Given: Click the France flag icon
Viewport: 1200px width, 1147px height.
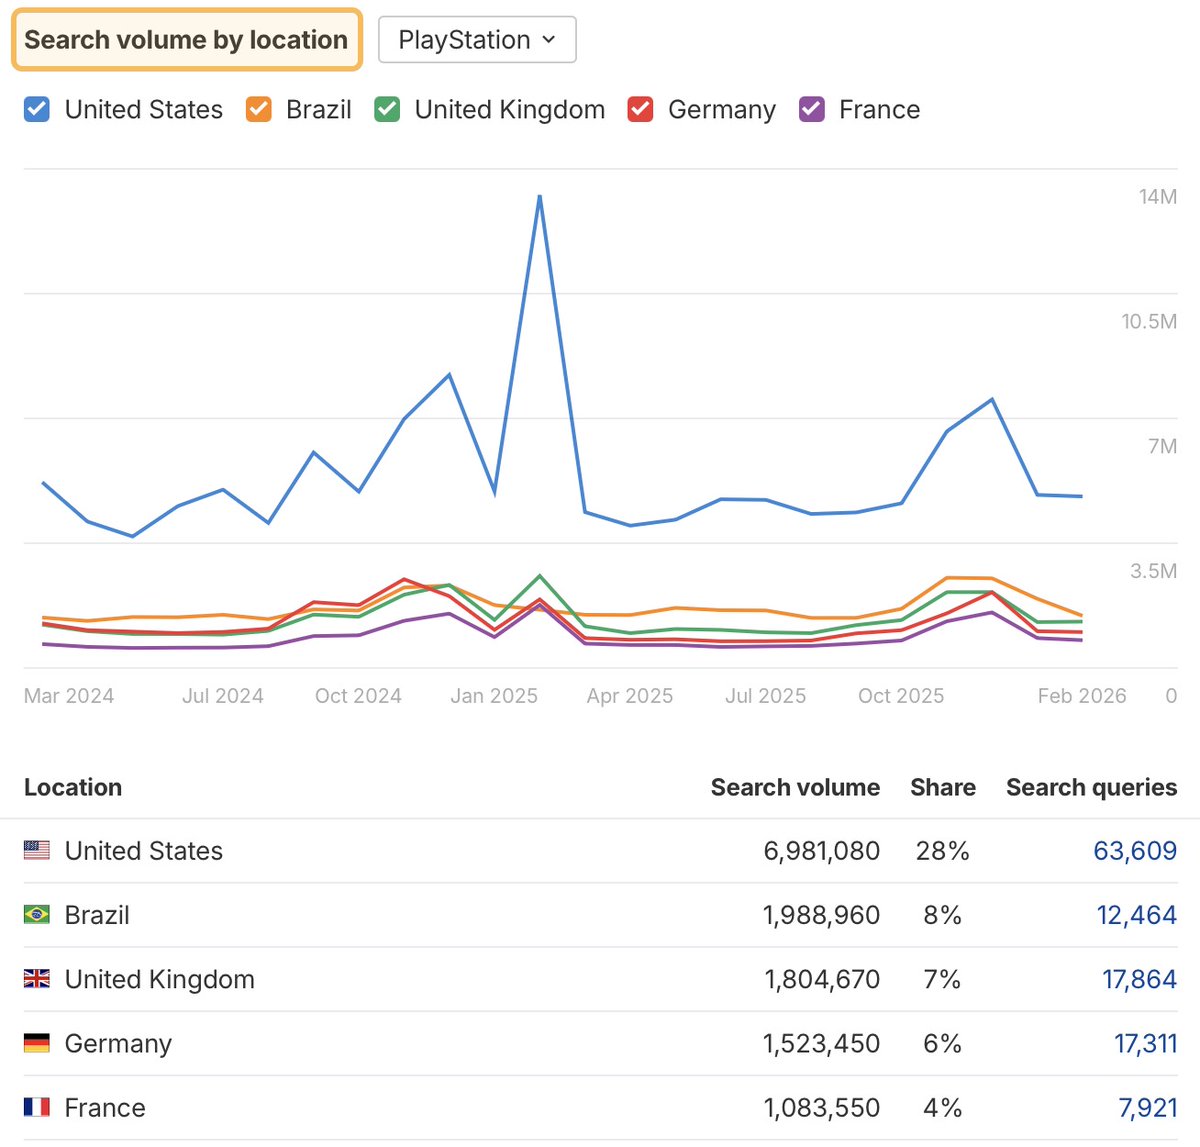Looking at the screenshot, I should 36,1107.
